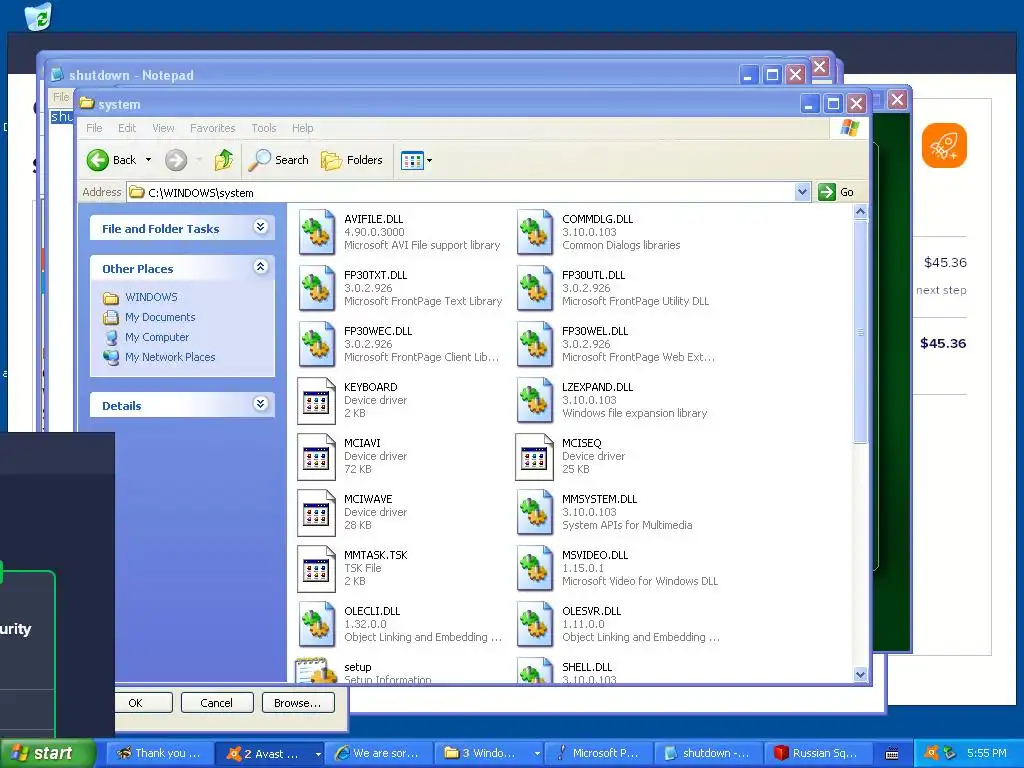The image size is (1024, 768).
Task: Select the FP30TXT.DLL file icon
Action: [x=317, y=288]
